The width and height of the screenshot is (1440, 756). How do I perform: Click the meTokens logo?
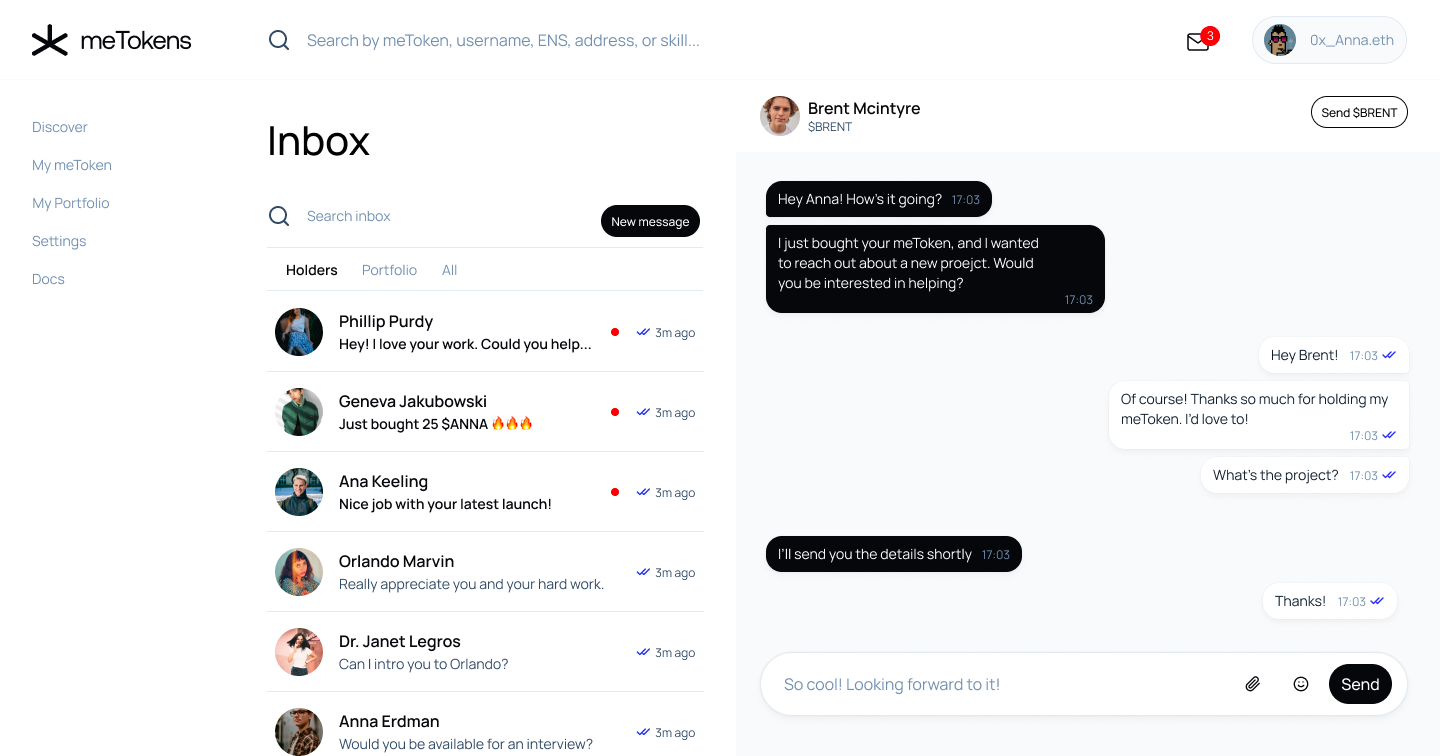(110, 40)
